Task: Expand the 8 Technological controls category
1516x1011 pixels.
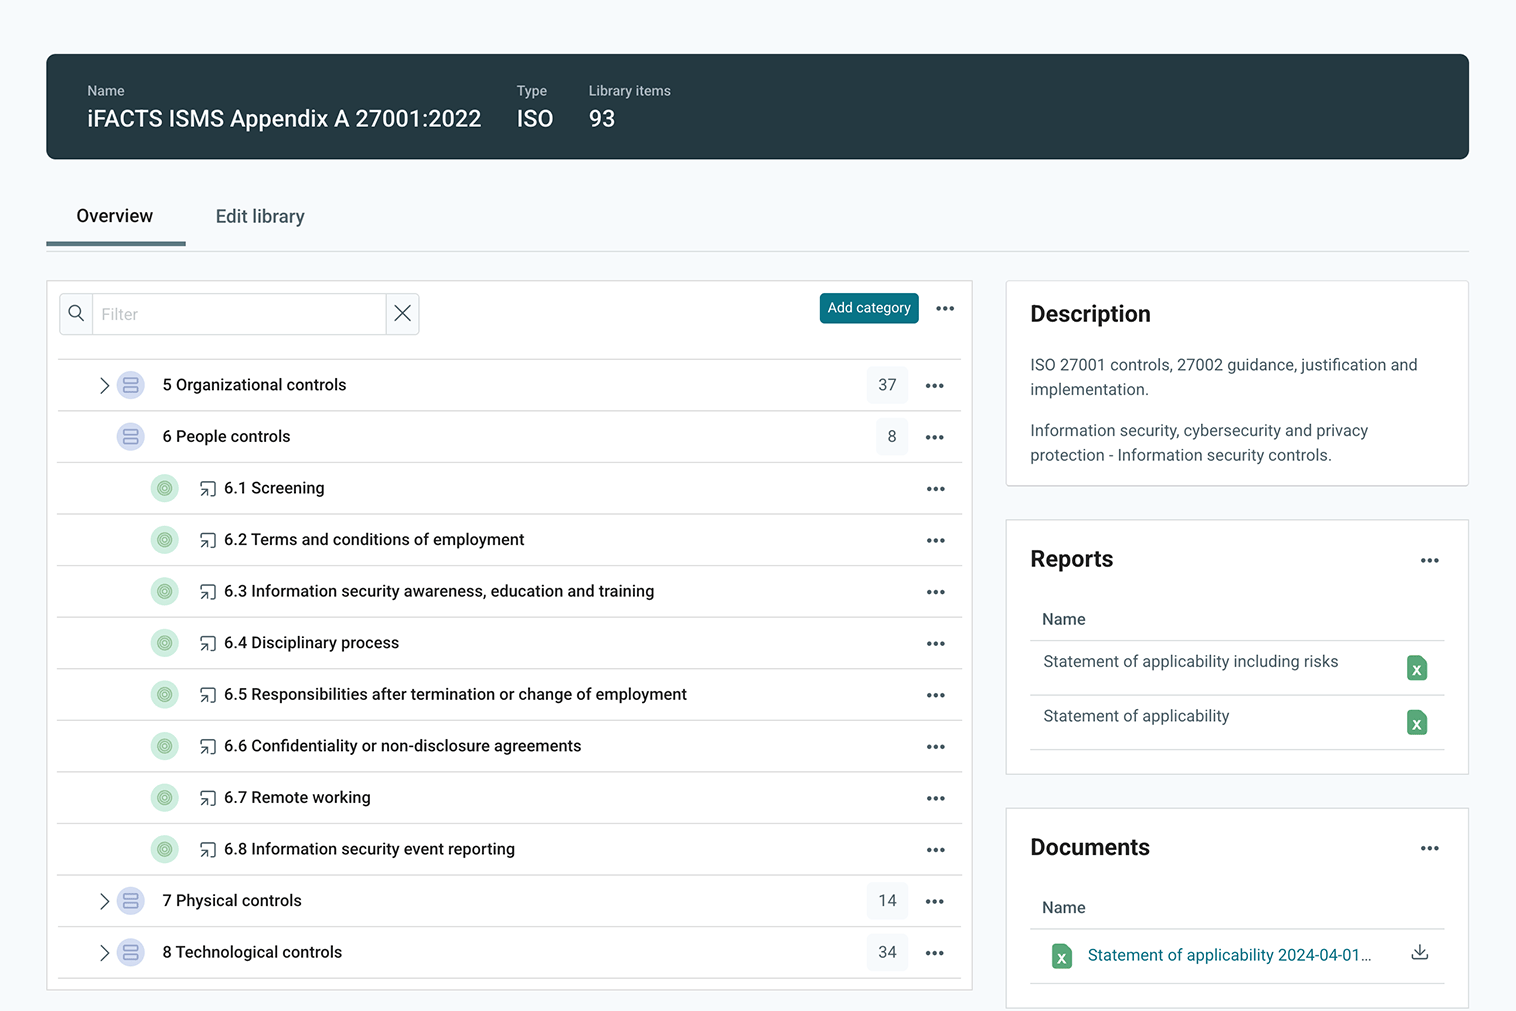Action: pyautogui.click(x=104, y=953)
